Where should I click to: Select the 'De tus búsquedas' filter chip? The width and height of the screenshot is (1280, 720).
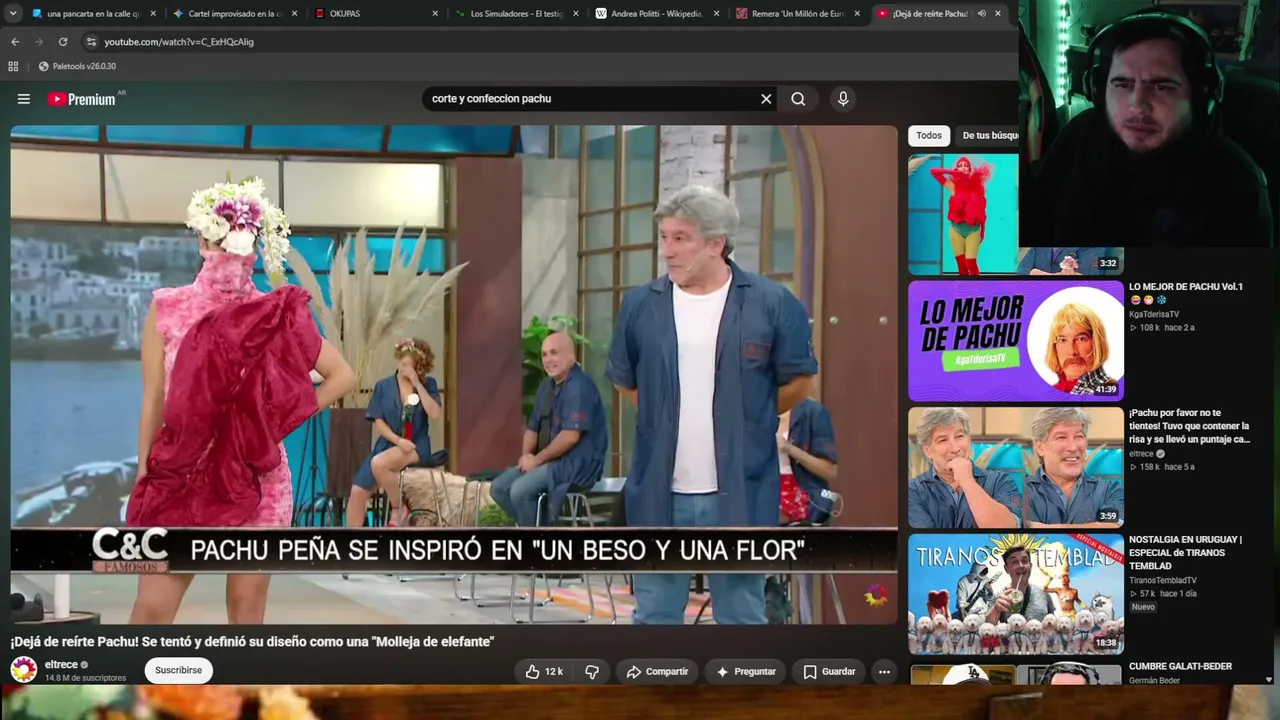tap(989, 135)
